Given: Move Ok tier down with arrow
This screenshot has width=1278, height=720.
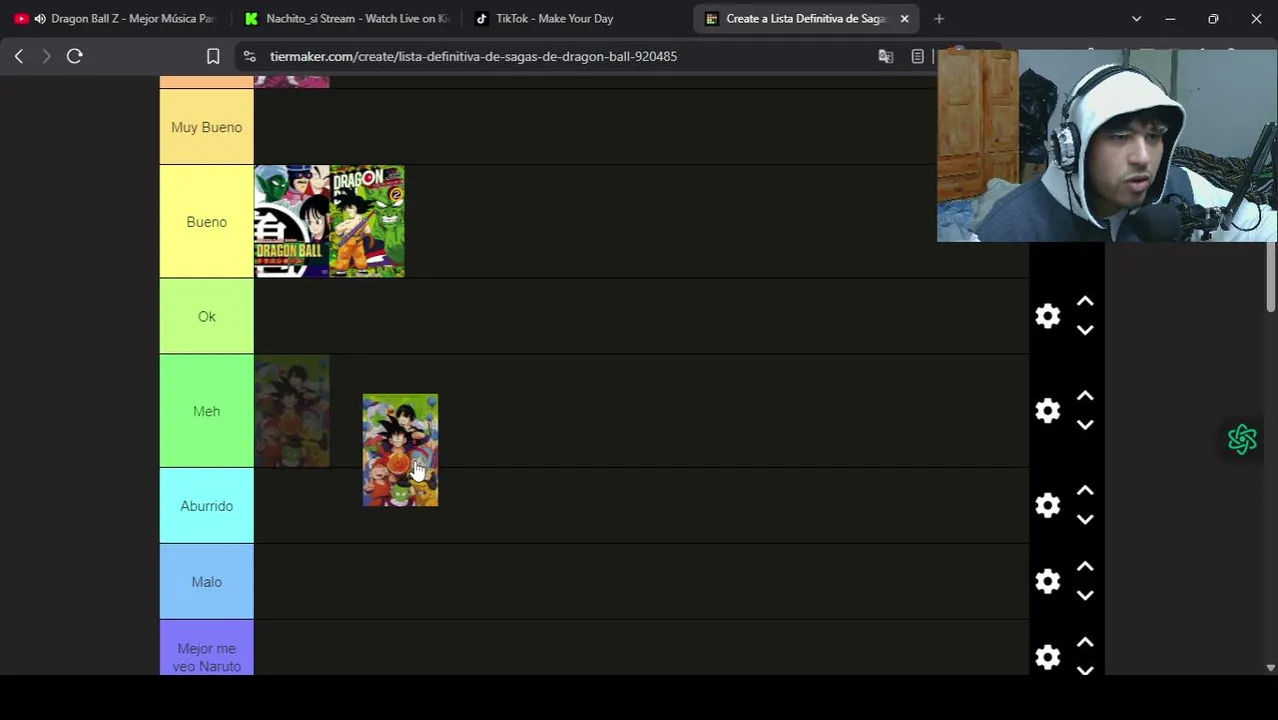Looking at the screenshot, I should click(1085, 330).
